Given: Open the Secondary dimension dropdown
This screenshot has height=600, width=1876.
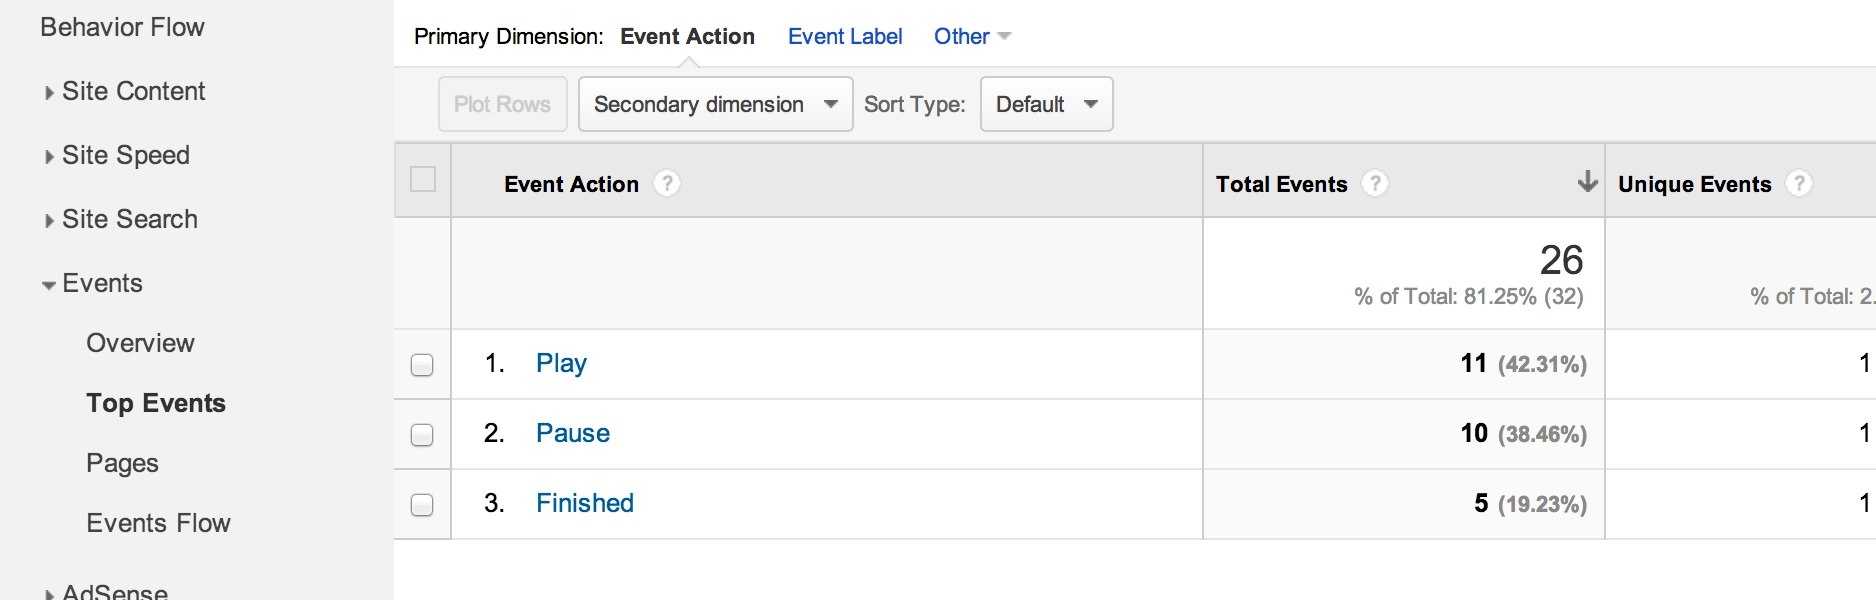Looking at the screenshot, I should point(715,104).
